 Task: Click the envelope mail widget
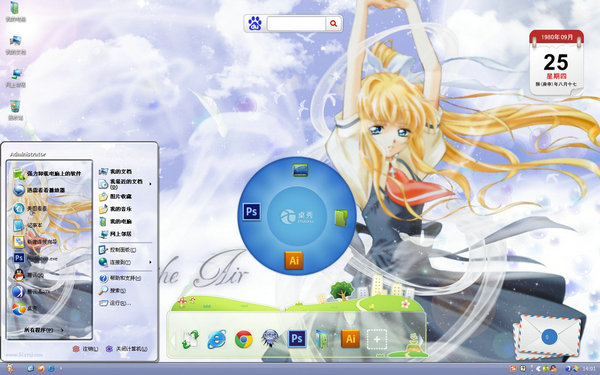(x=548, y=337)
